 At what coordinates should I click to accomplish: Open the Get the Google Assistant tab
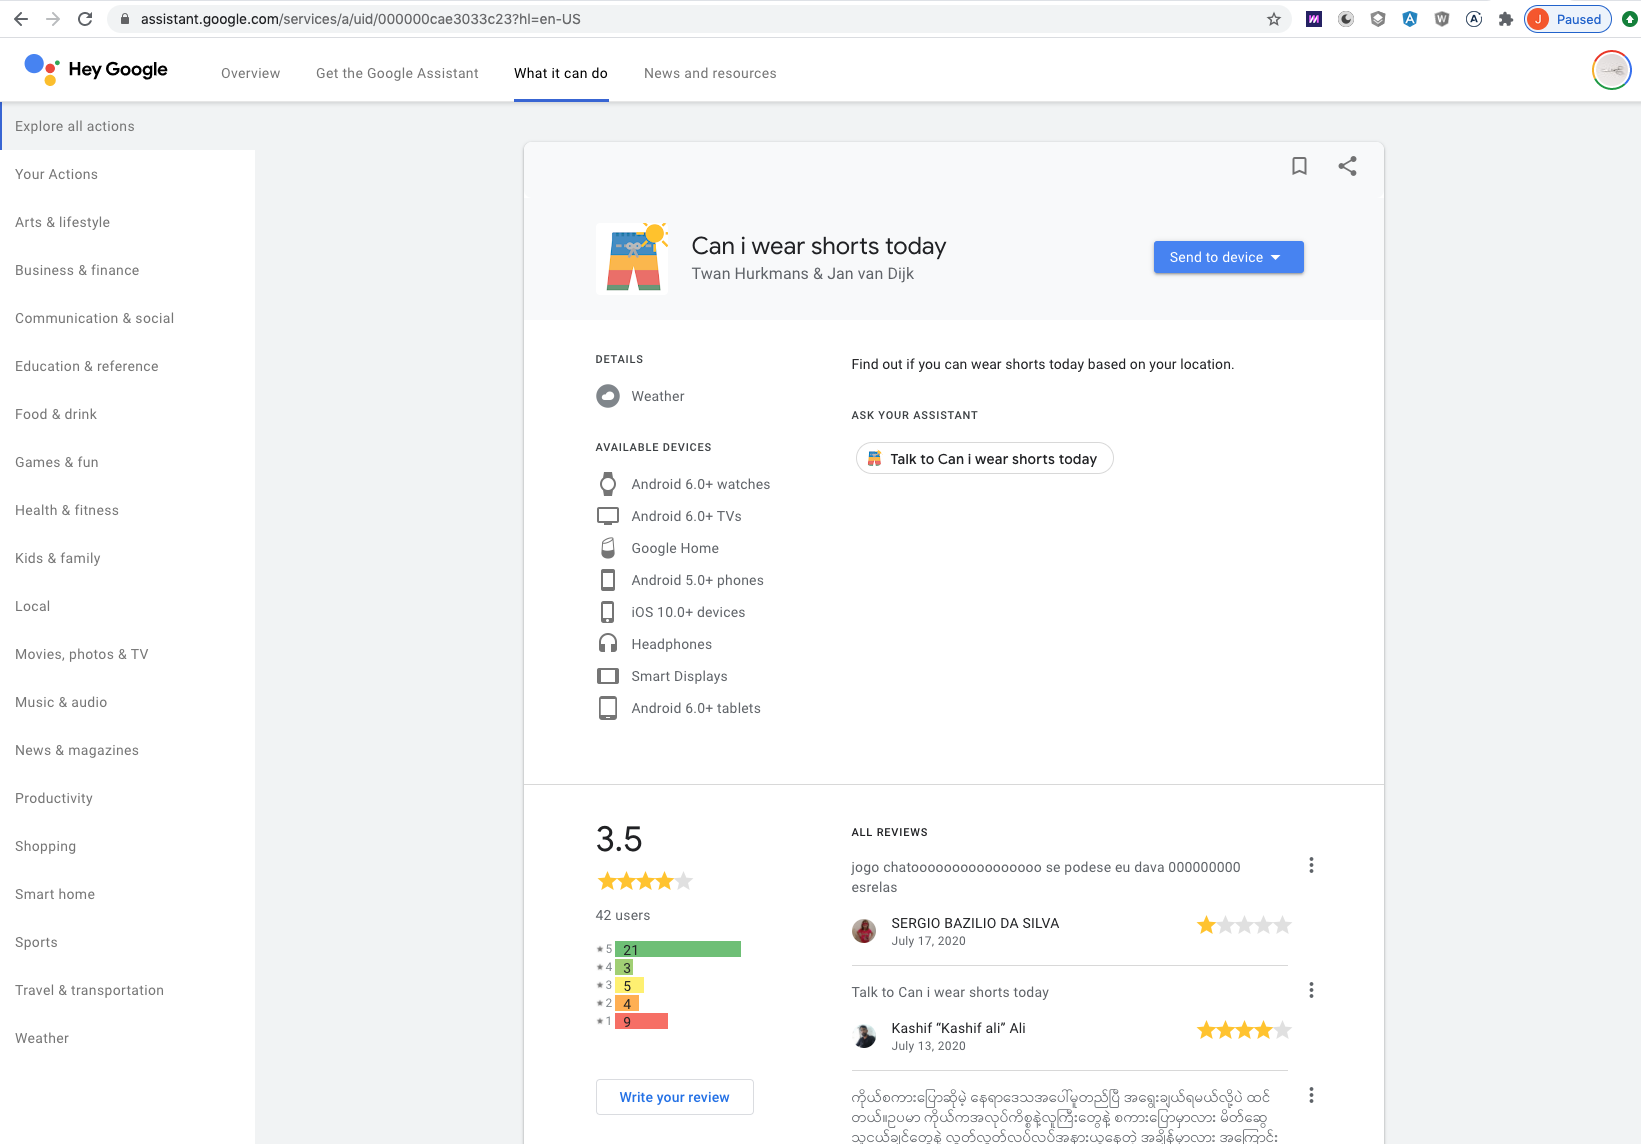(x=397, y=73)
